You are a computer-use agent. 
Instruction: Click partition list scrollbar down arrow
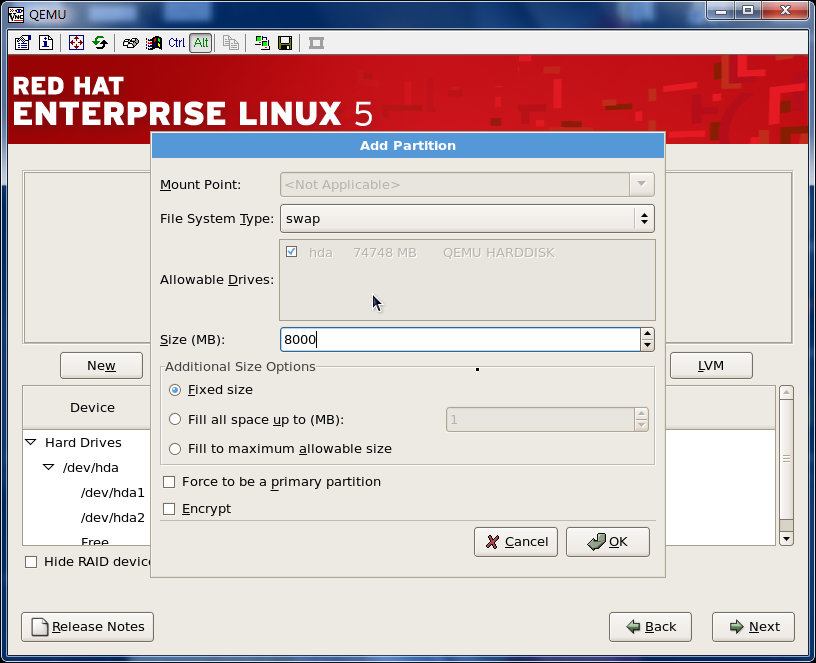pyautogui.click(x=786, y=539)
